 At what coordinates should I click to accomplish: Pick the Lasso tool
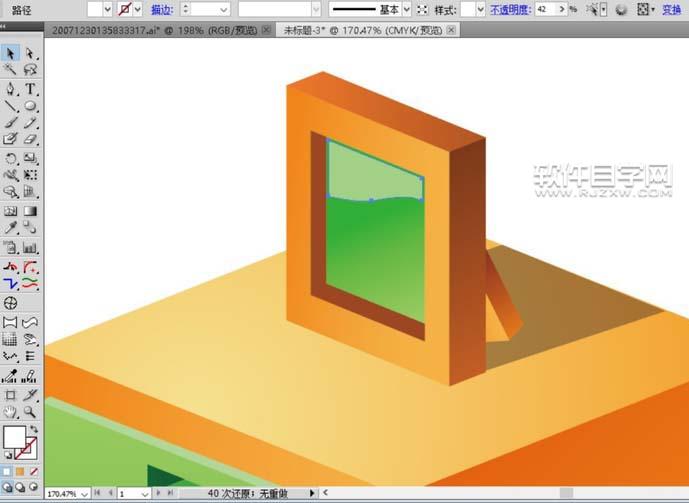click(x=30, y=69)
